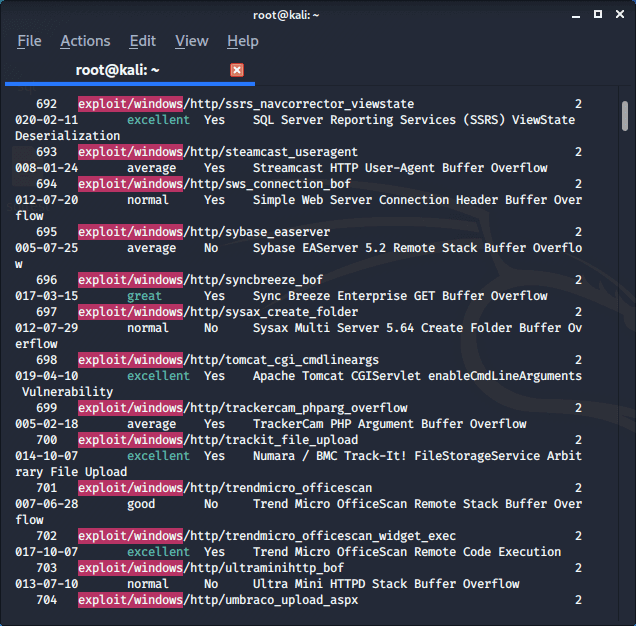This screenshot has width=636, height=626.
Task: Click 'Ultra Mini HTTPD Stack Buffer Overflow'
Action: (386, 584)
